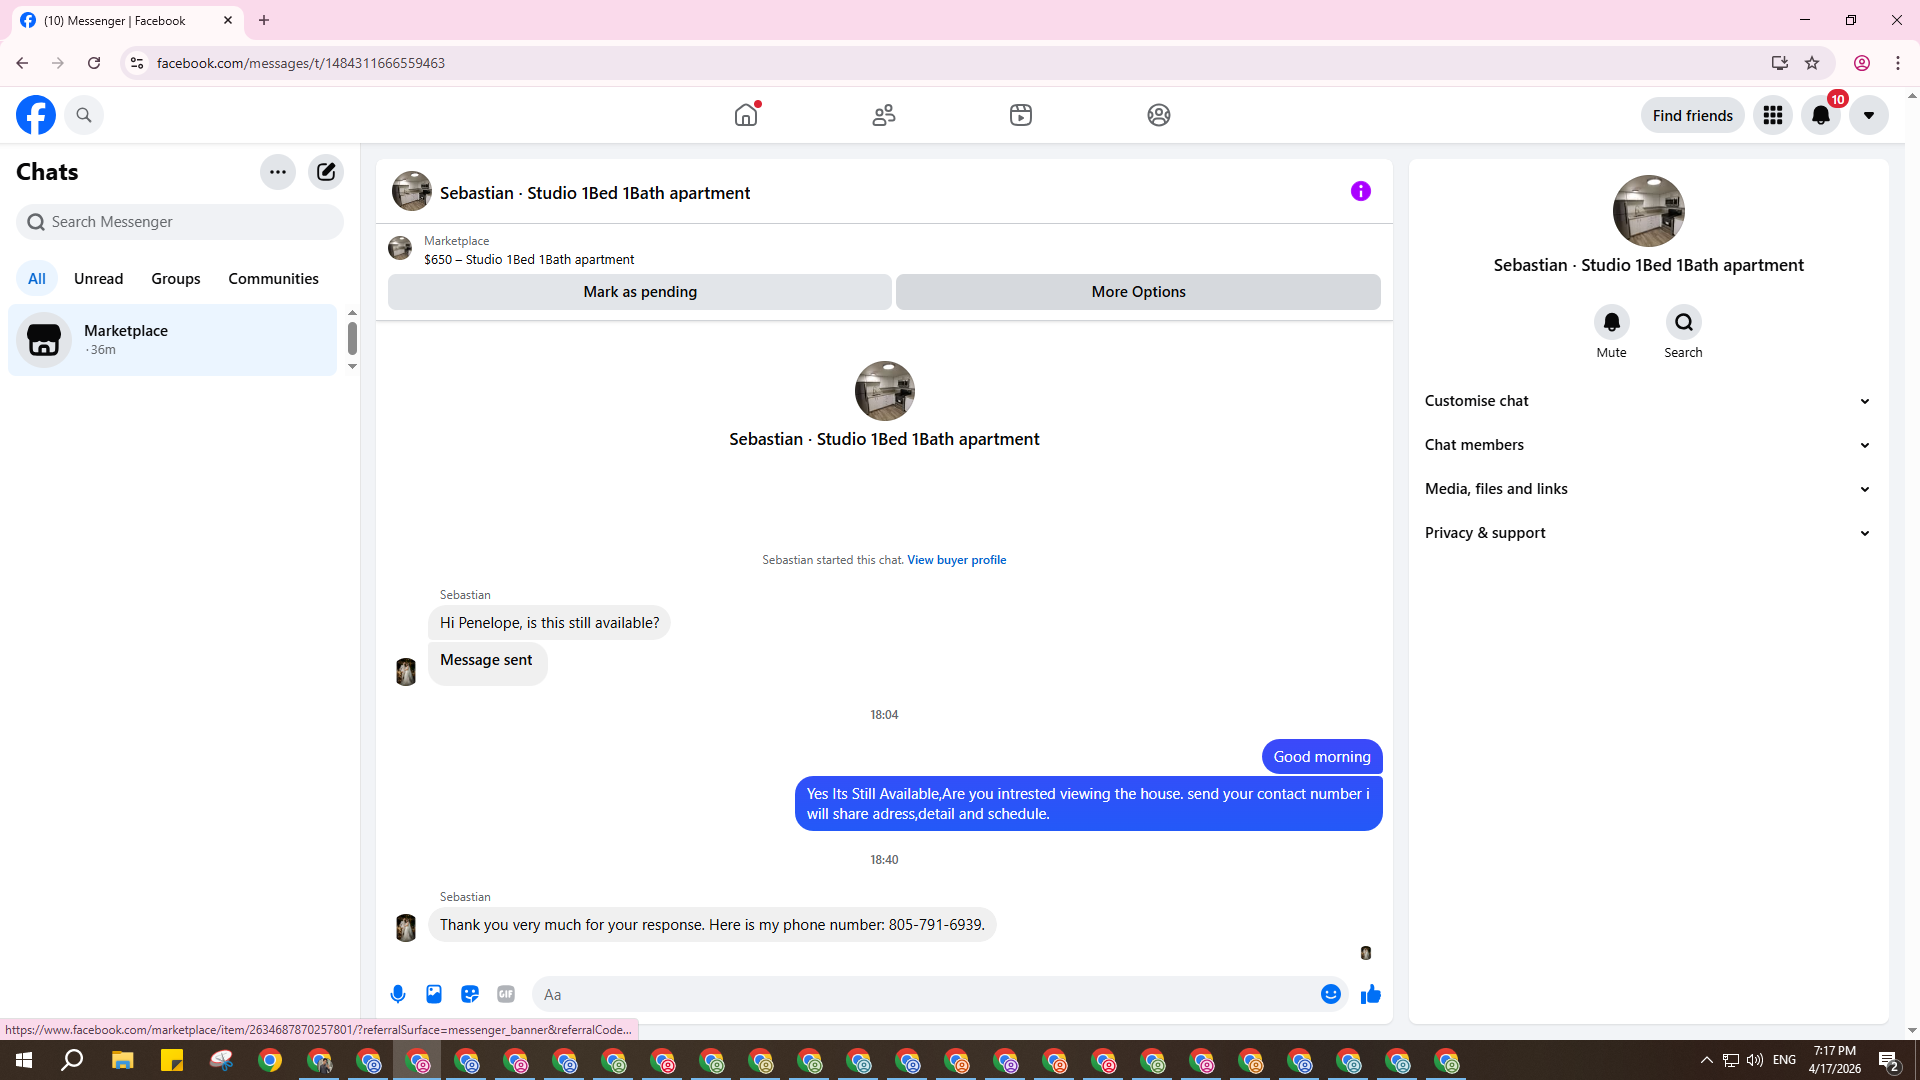The image size is (1920, 1080).
Task: Click the voice clip microphone icon
Action: pyautogui.click(x=398, y=994)
